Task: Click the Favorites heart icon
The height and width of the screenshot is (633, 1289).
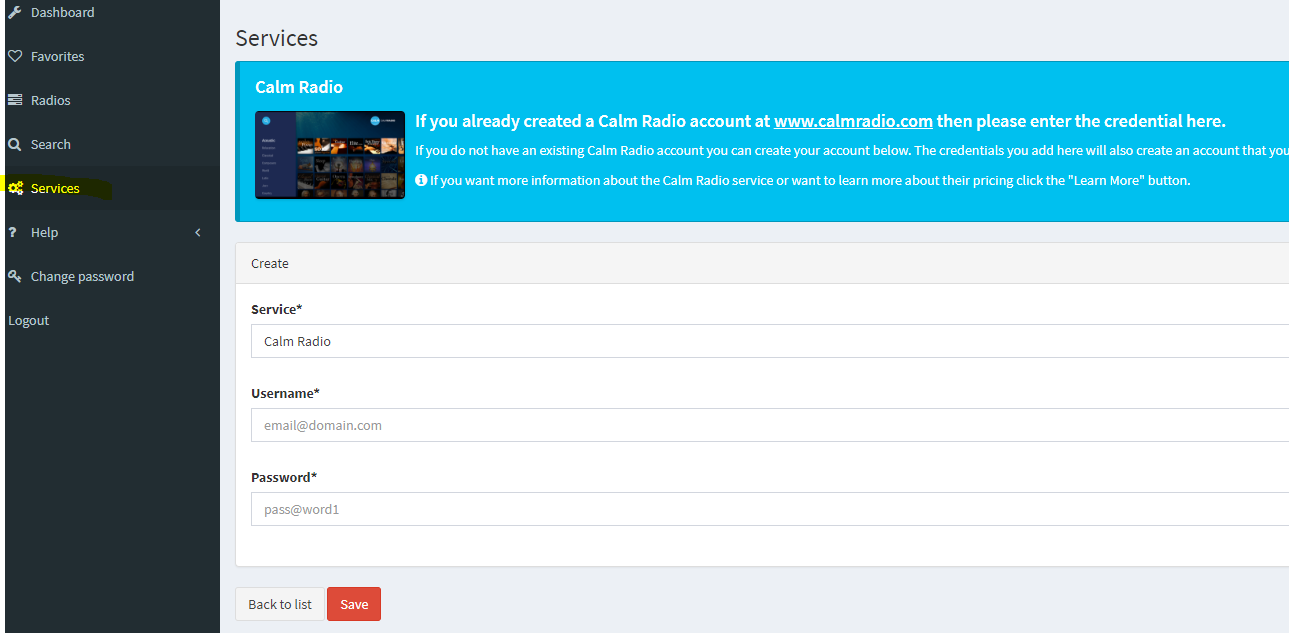Action: [14, 56]
